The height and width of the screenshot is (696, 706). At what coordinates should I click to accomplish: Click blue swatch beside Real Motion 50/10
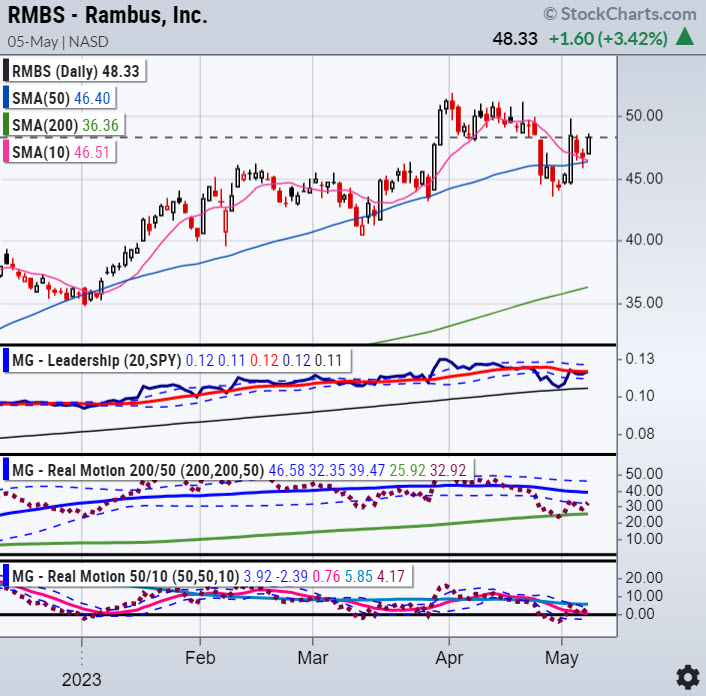coord(7,576)
